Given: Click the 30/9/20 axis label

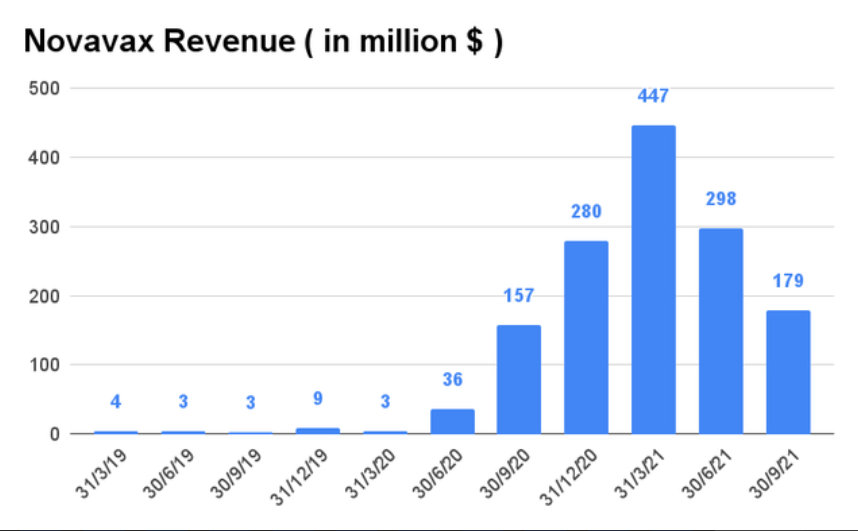Looking at the screenshot, I should click(505, 474).
